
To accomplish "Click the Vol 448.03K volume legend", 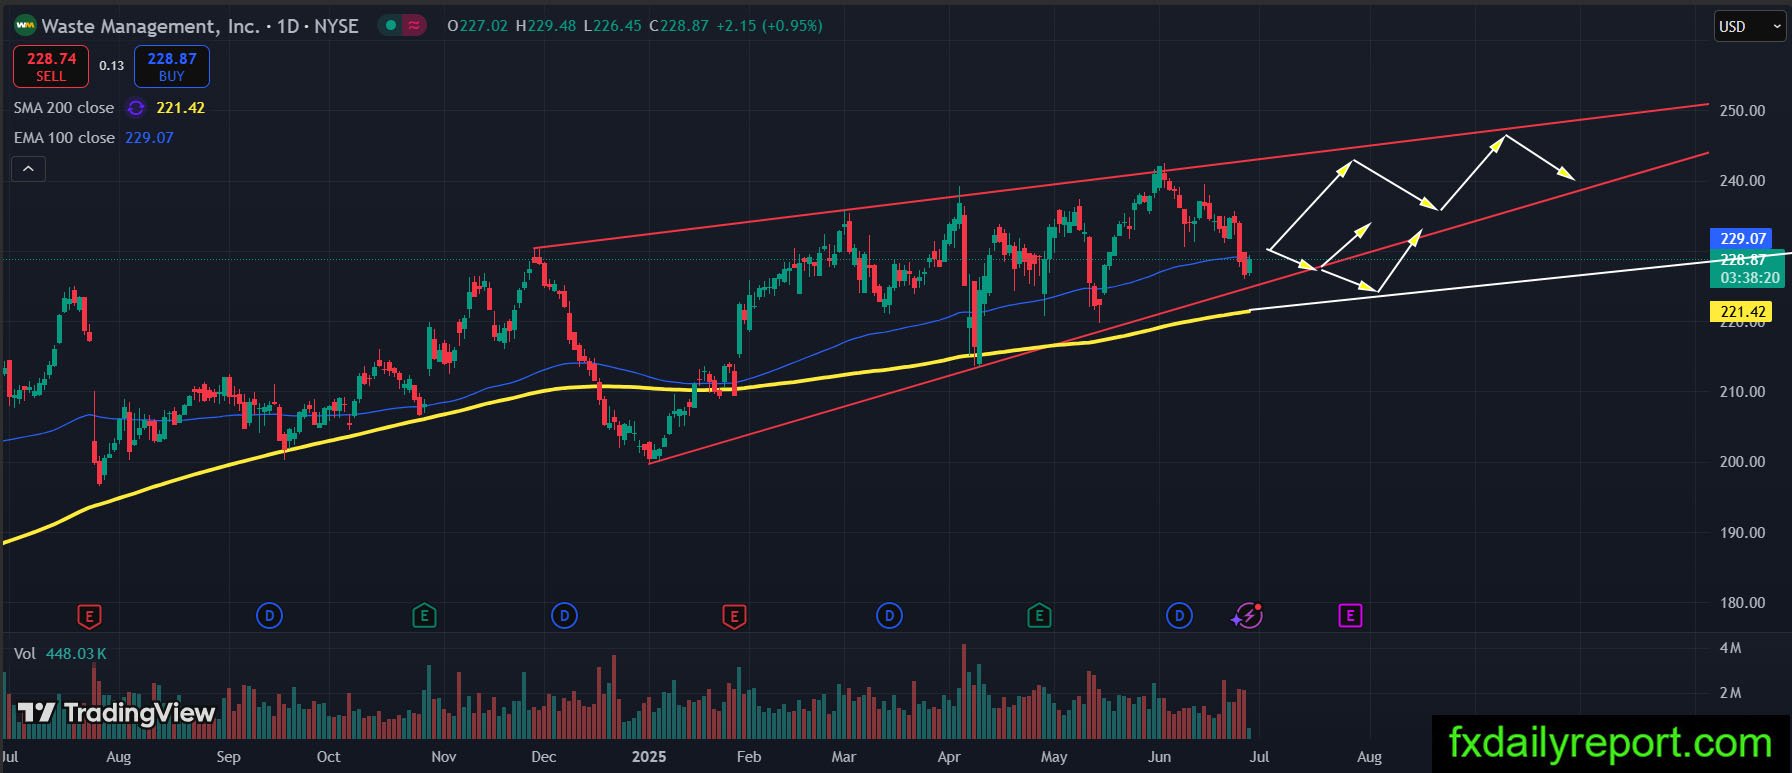I will pyautogui.click(x=60, y=654).
